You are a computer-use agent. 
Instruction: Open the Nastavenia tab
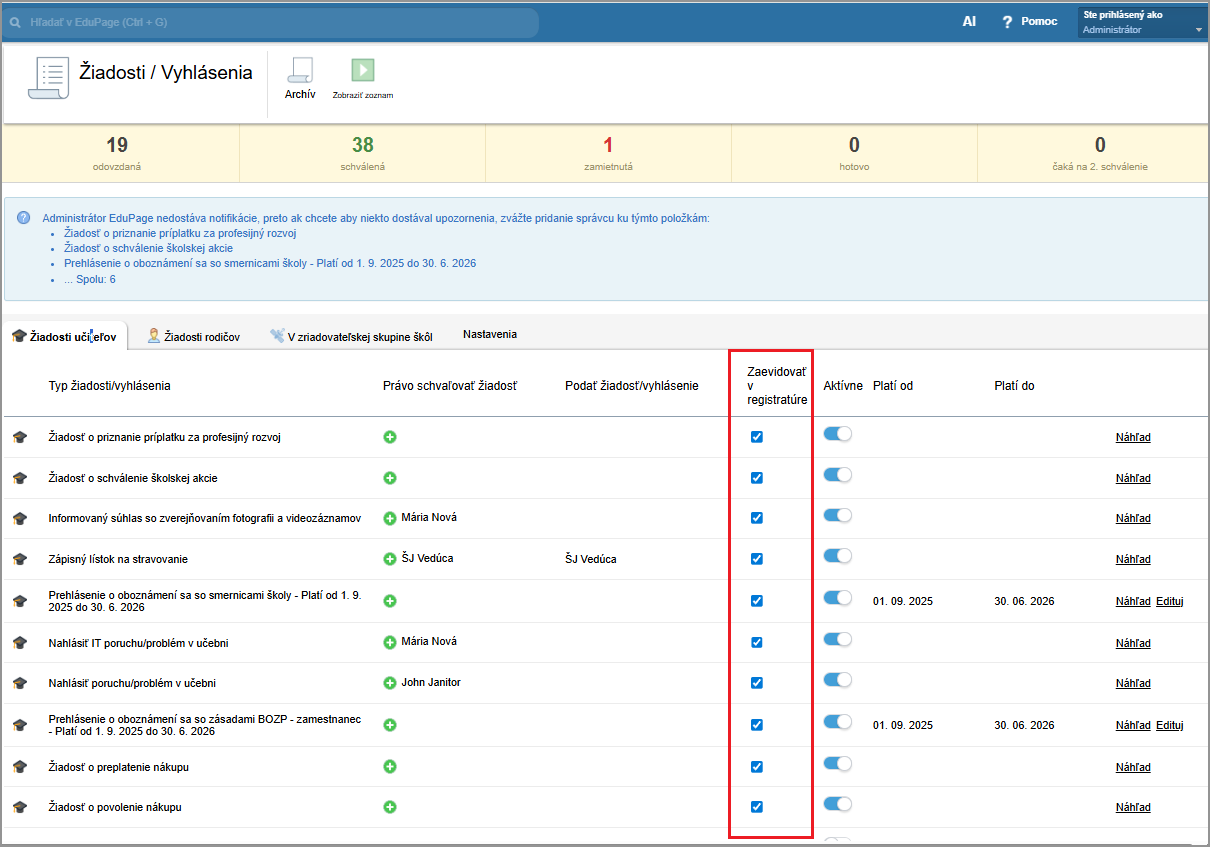(x=489, y=334)
